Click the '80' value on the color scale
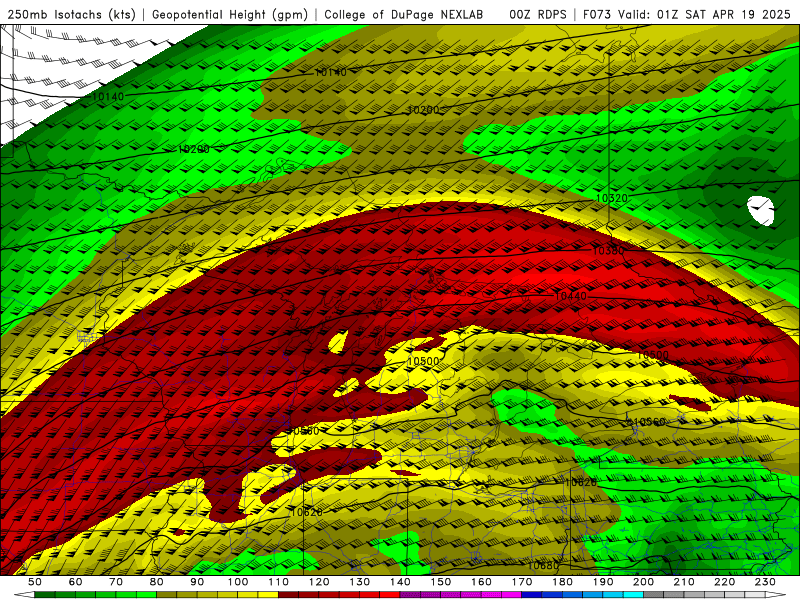The height and width of the screenshot is (600, 800). 156,582
